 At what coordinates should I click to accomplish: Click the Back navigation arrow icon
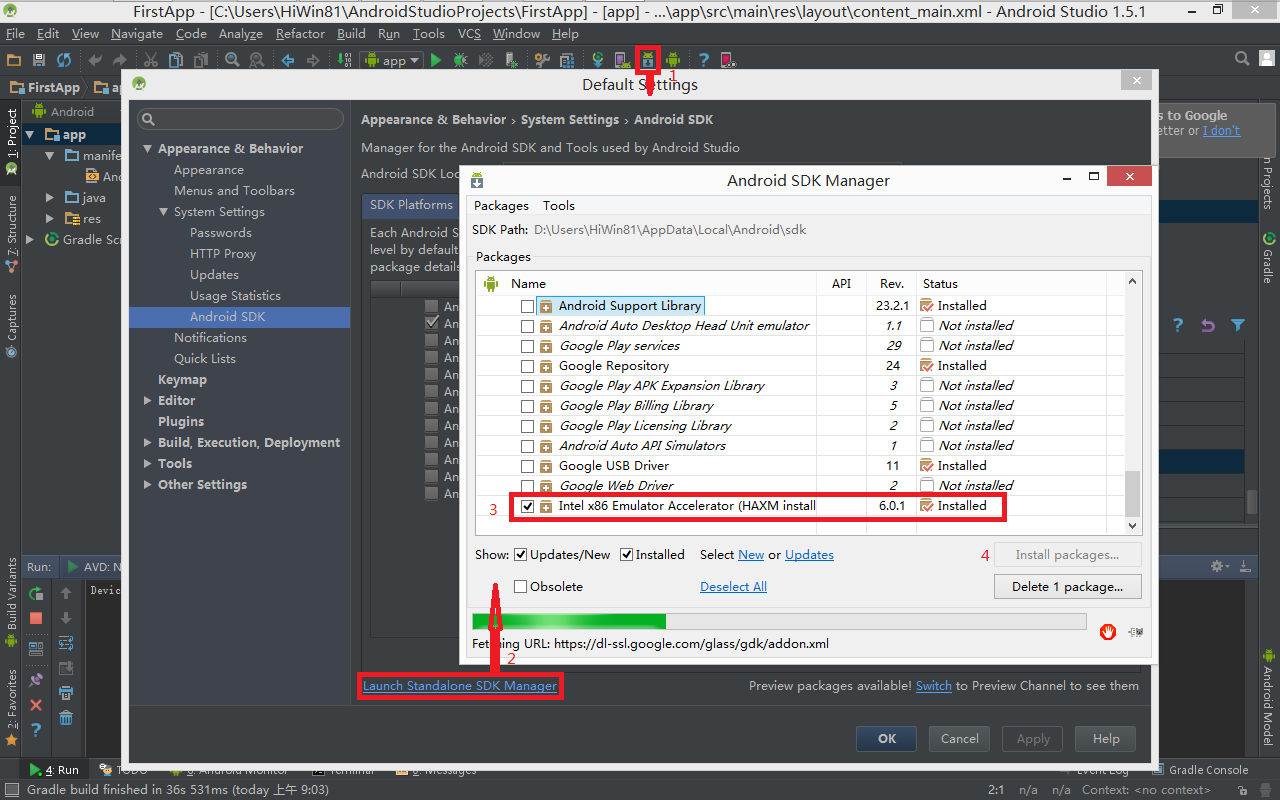[x=288, y=61]
